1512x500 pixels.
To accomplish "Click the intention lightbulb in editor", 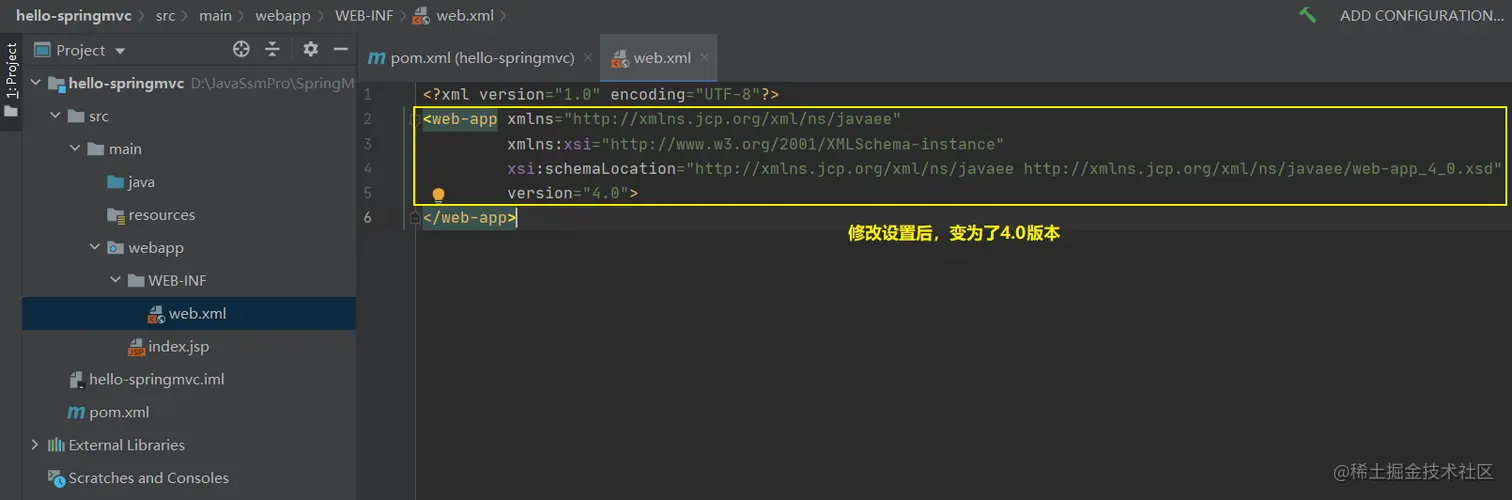I will pyautogui.click(x=438, y=195).
